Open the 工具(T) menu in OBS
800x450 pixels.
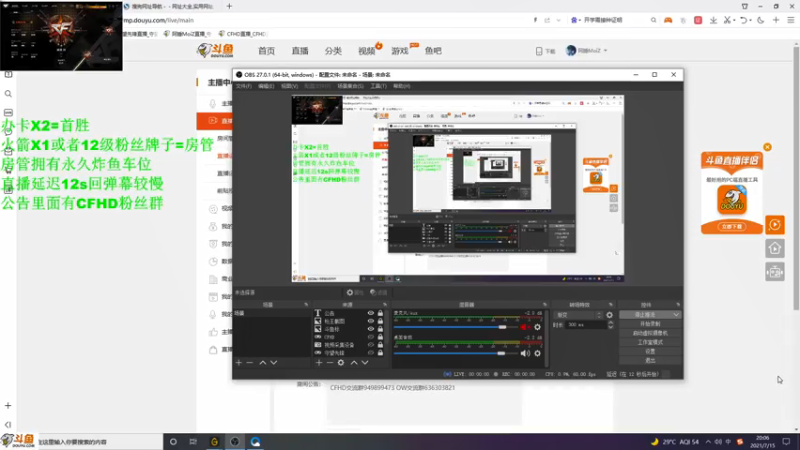(379, 86)
